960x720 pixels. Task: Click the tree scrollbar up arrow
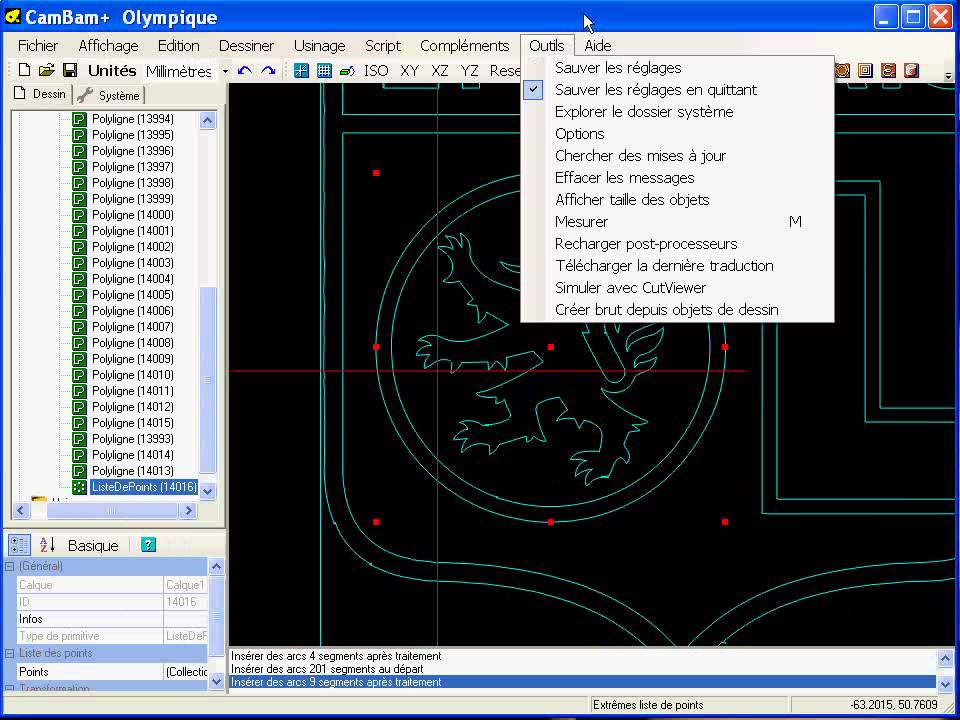click(x=208, y=121)
